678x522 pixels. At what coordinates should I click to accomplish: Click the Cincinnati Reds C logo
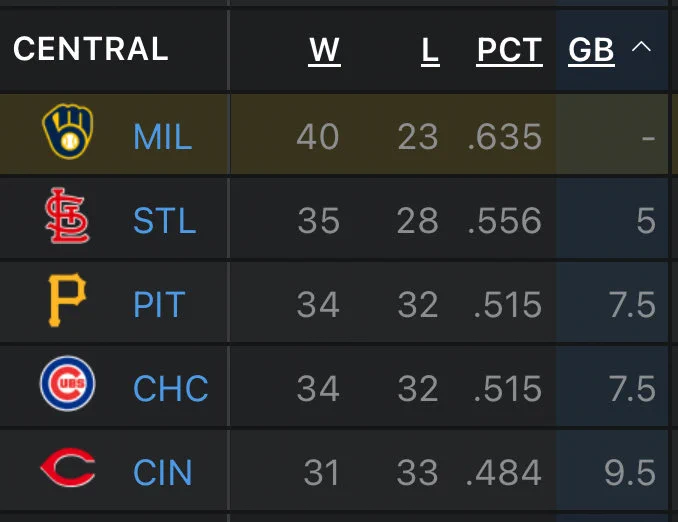coord(67,467)
